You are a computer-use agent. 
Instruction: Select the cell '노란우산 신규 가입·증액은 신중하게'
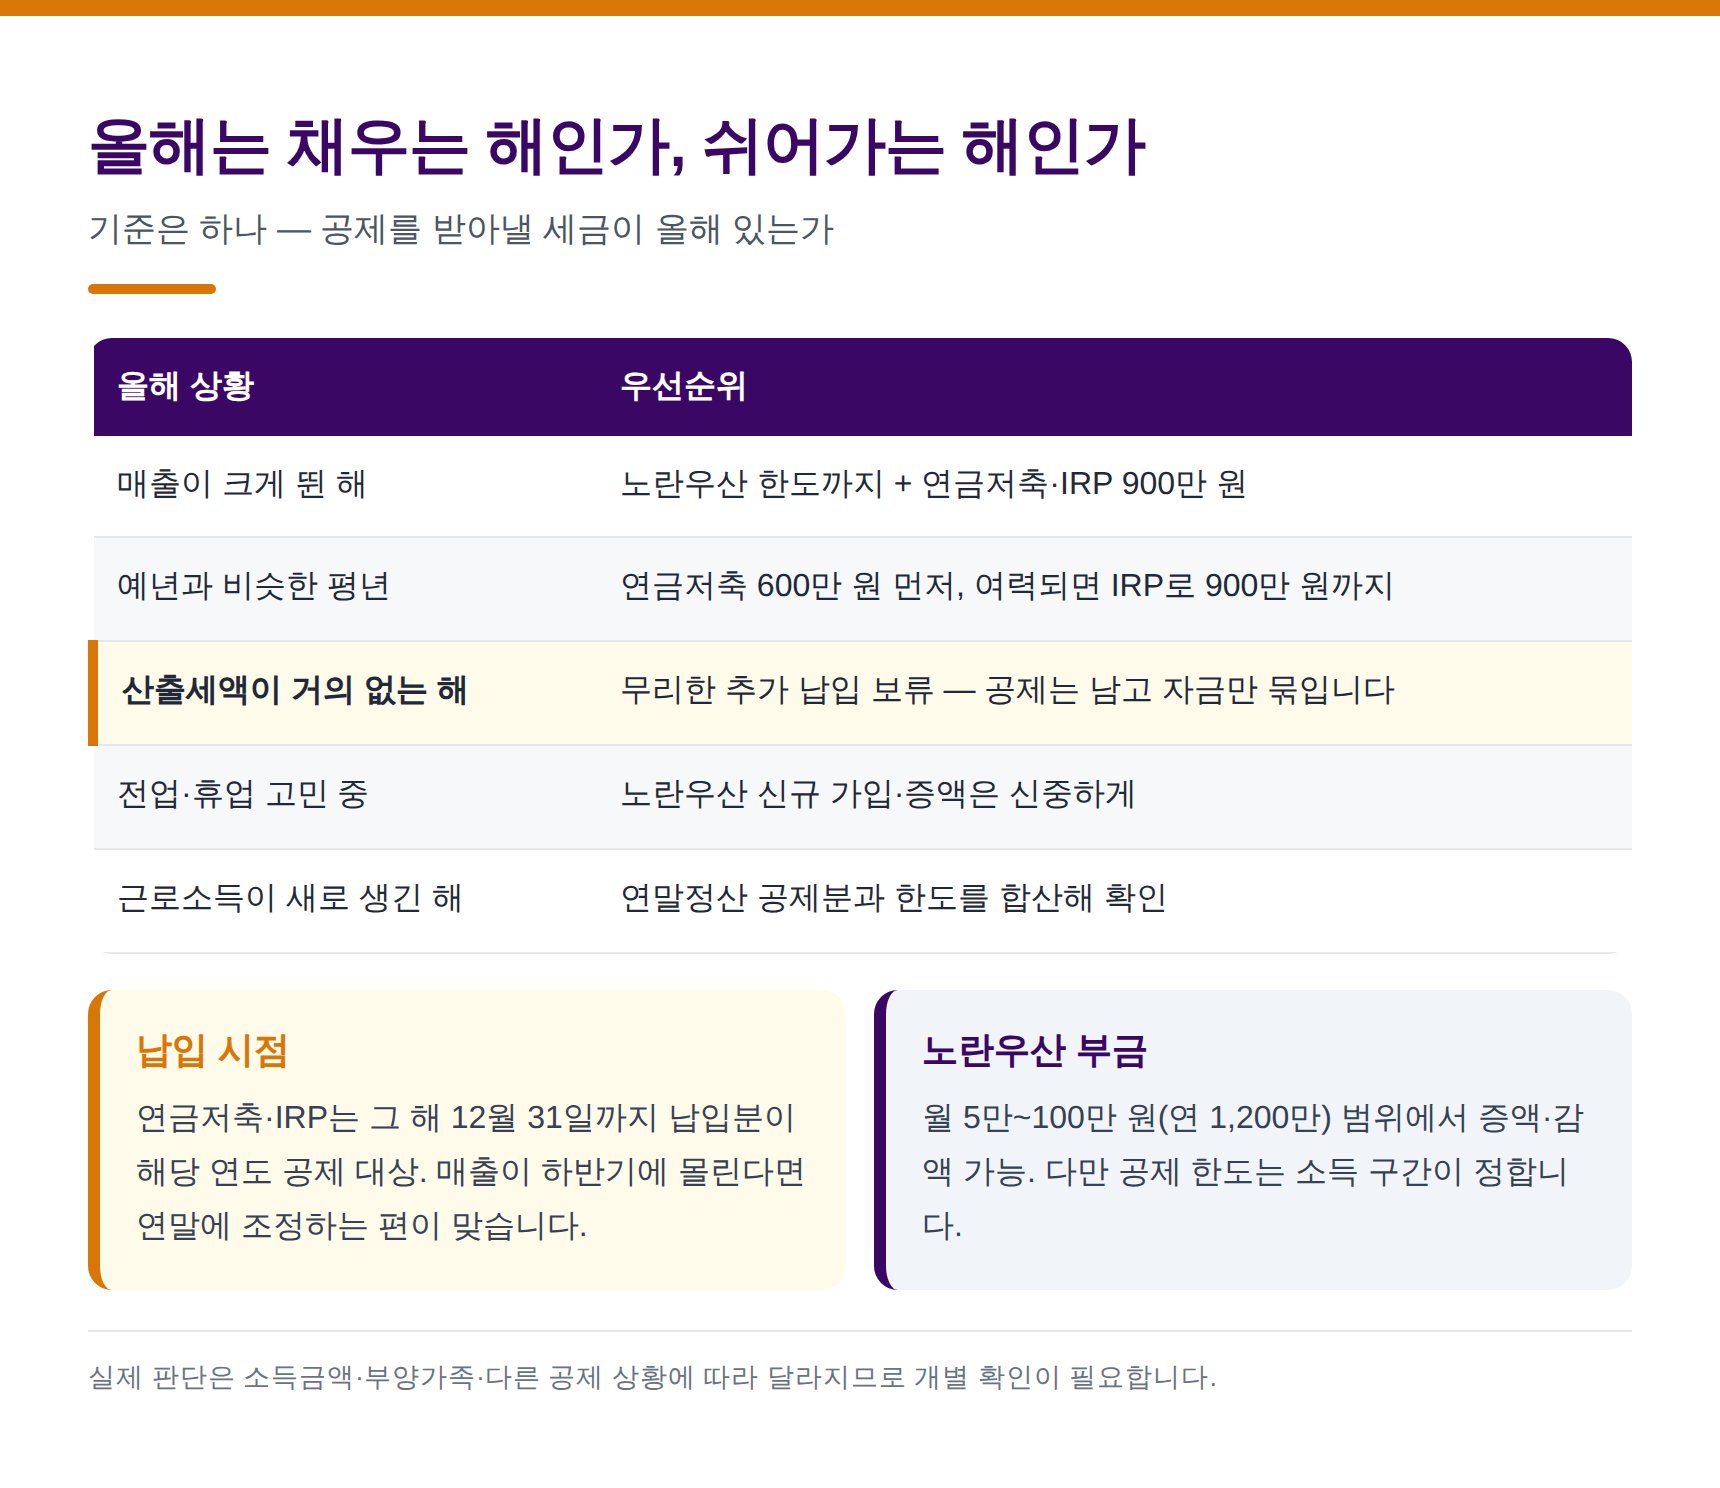tap(1114, 797)
